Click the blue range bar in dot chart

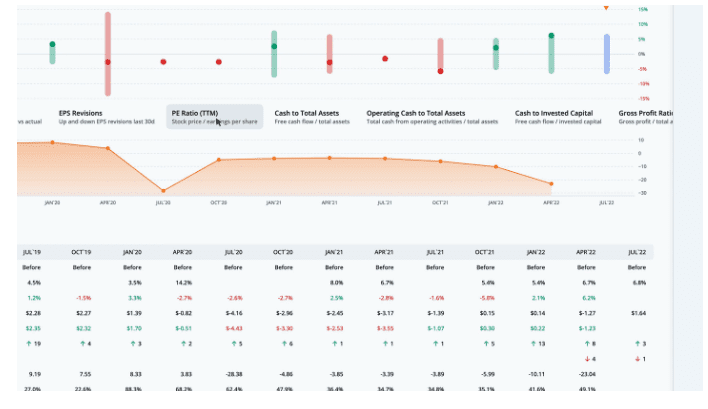pos(606,53)
